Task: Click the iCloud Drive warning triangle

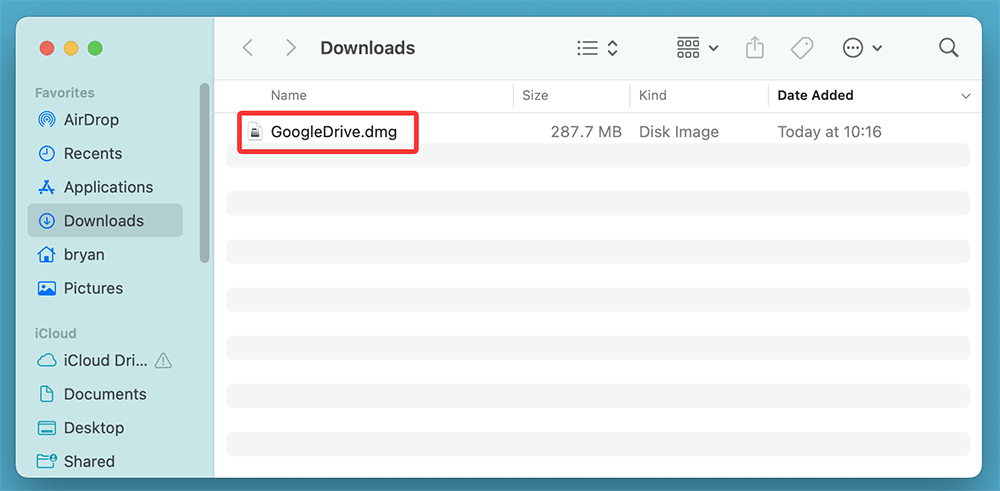Action: (x=163, y=360)
